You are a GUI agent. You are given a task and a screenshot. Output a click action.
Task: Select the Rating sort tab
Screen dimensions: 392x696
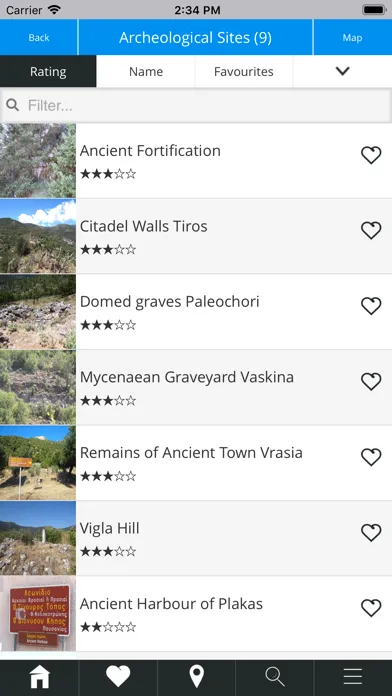pos(48,71)
